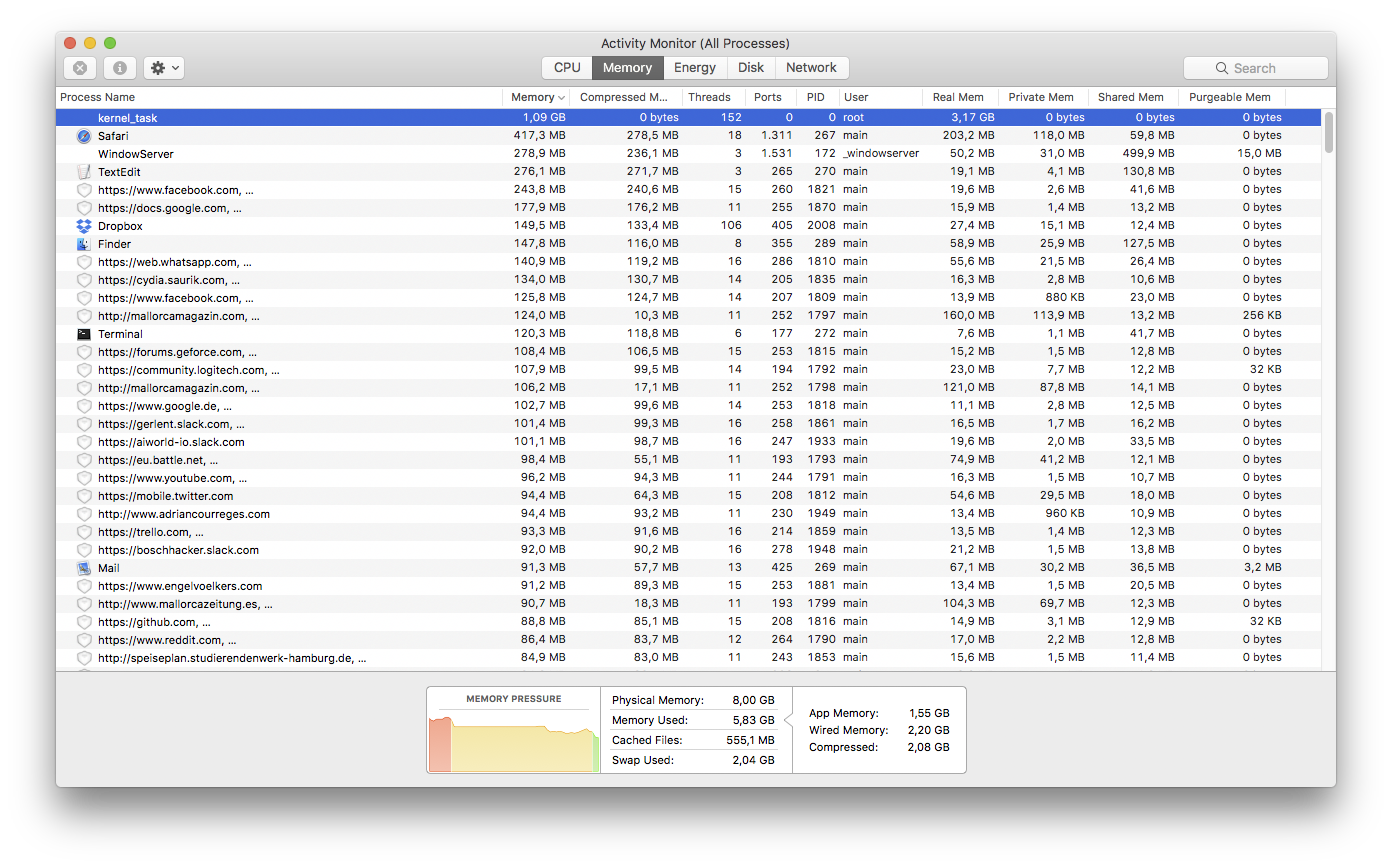This screenshot has height=867, width=1392.
Task: Select the kernel_task process name
Action: [x=128, y=118]
